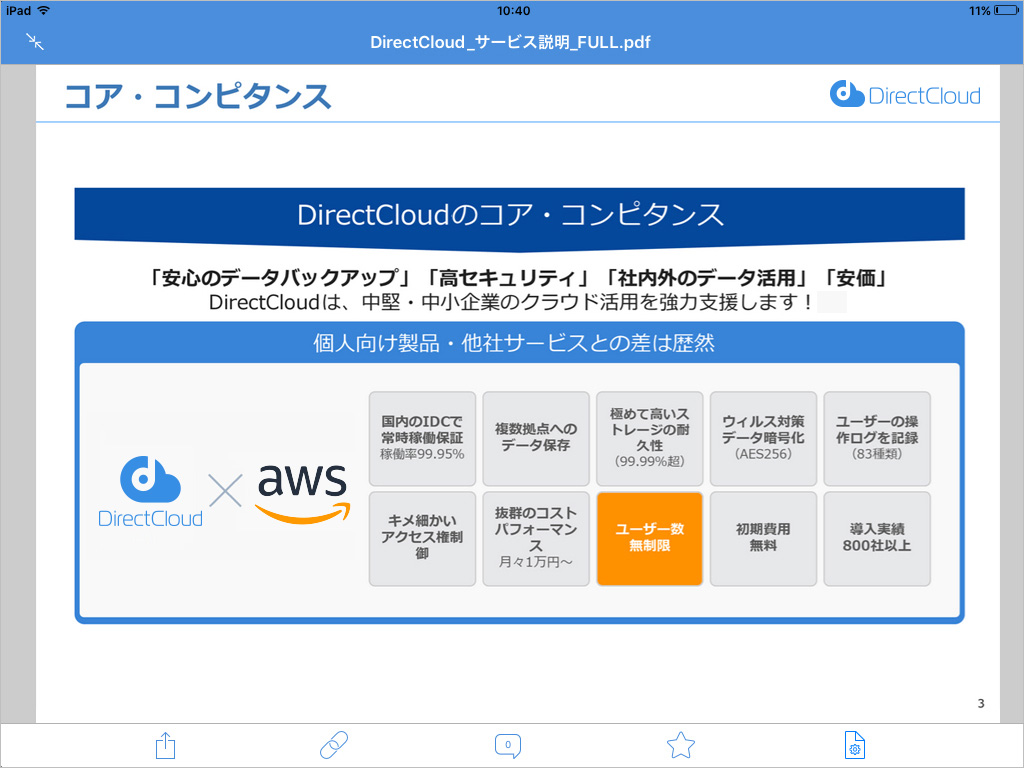Tap the file title DirectCloud_サービス説明_FULL.pdf
The image size is (1024, 768).
pyautogui.click(x=510, y=42)
